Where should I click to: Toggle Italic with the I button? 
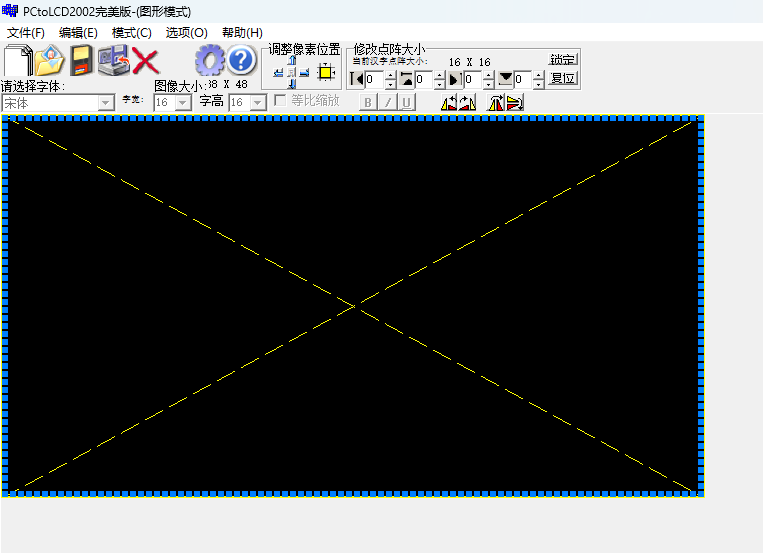[x=387, y=103]
